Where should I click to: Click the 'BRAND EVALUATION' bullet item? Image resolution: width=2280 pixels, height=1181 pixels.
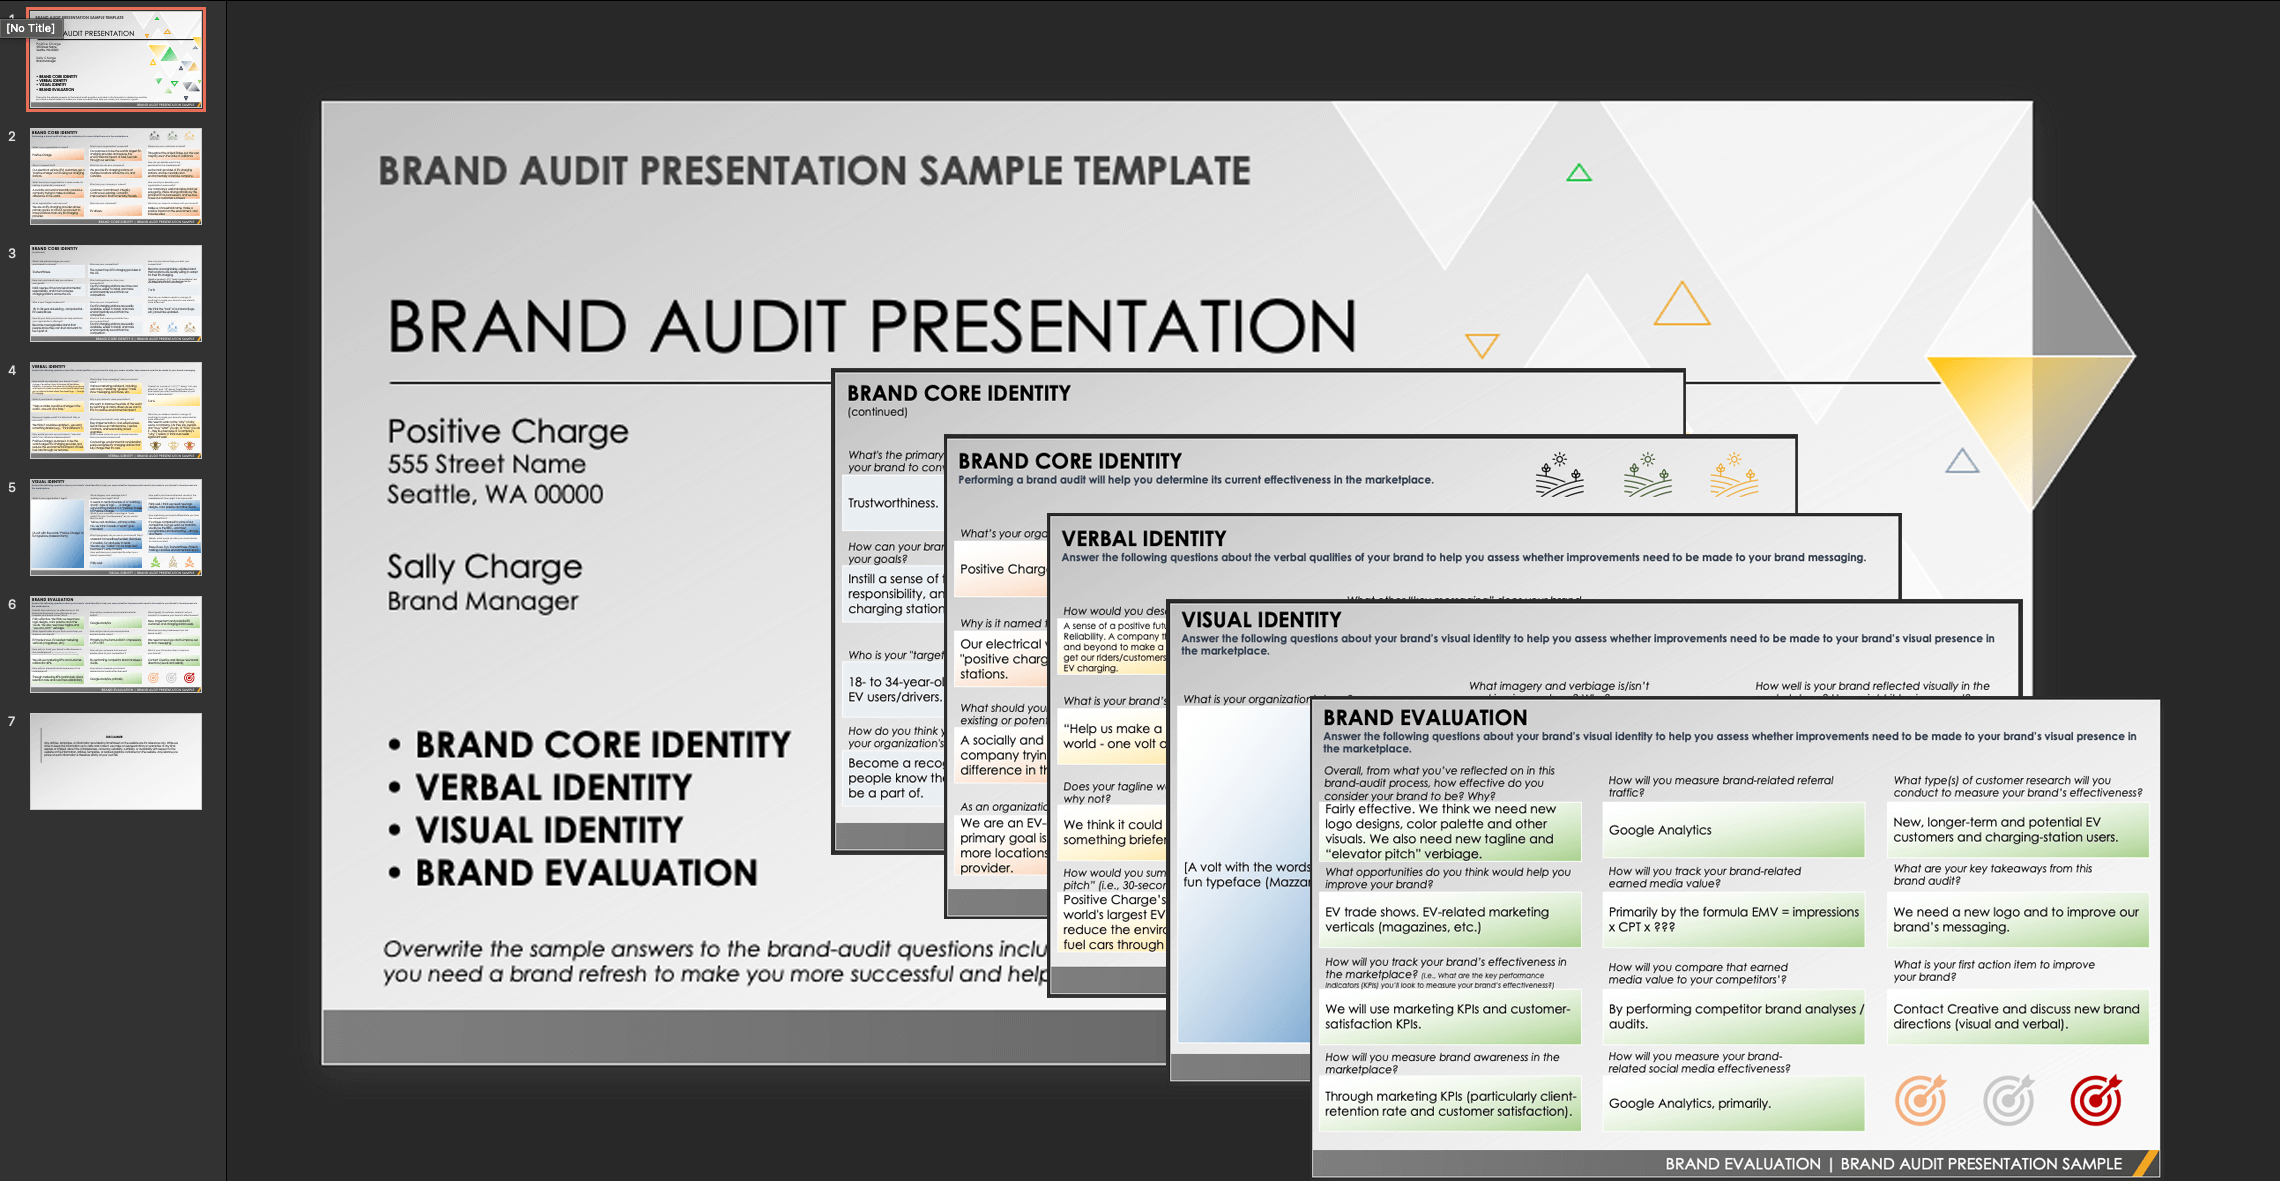click(587, 873)
